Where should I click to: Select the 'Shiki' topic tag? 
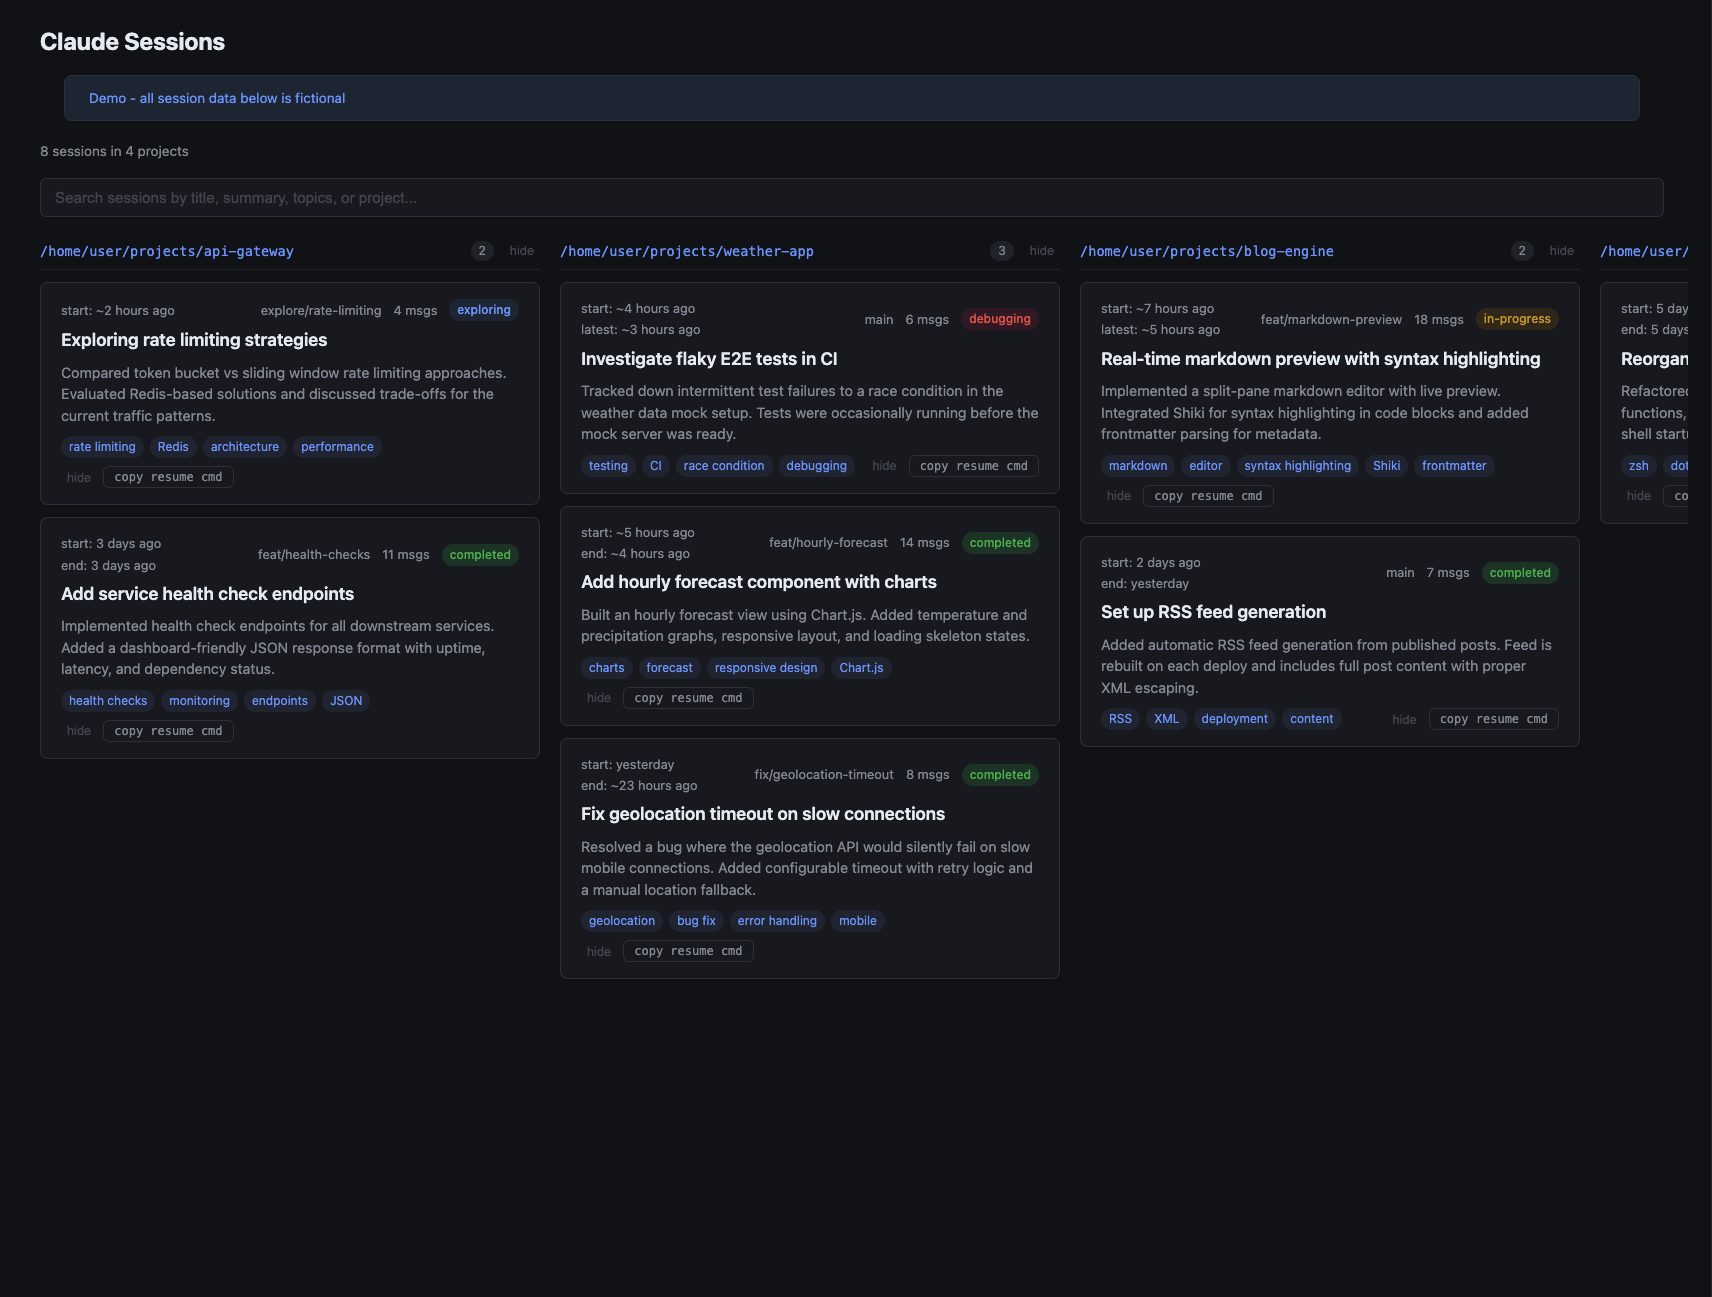click(x=1387, y=466)
